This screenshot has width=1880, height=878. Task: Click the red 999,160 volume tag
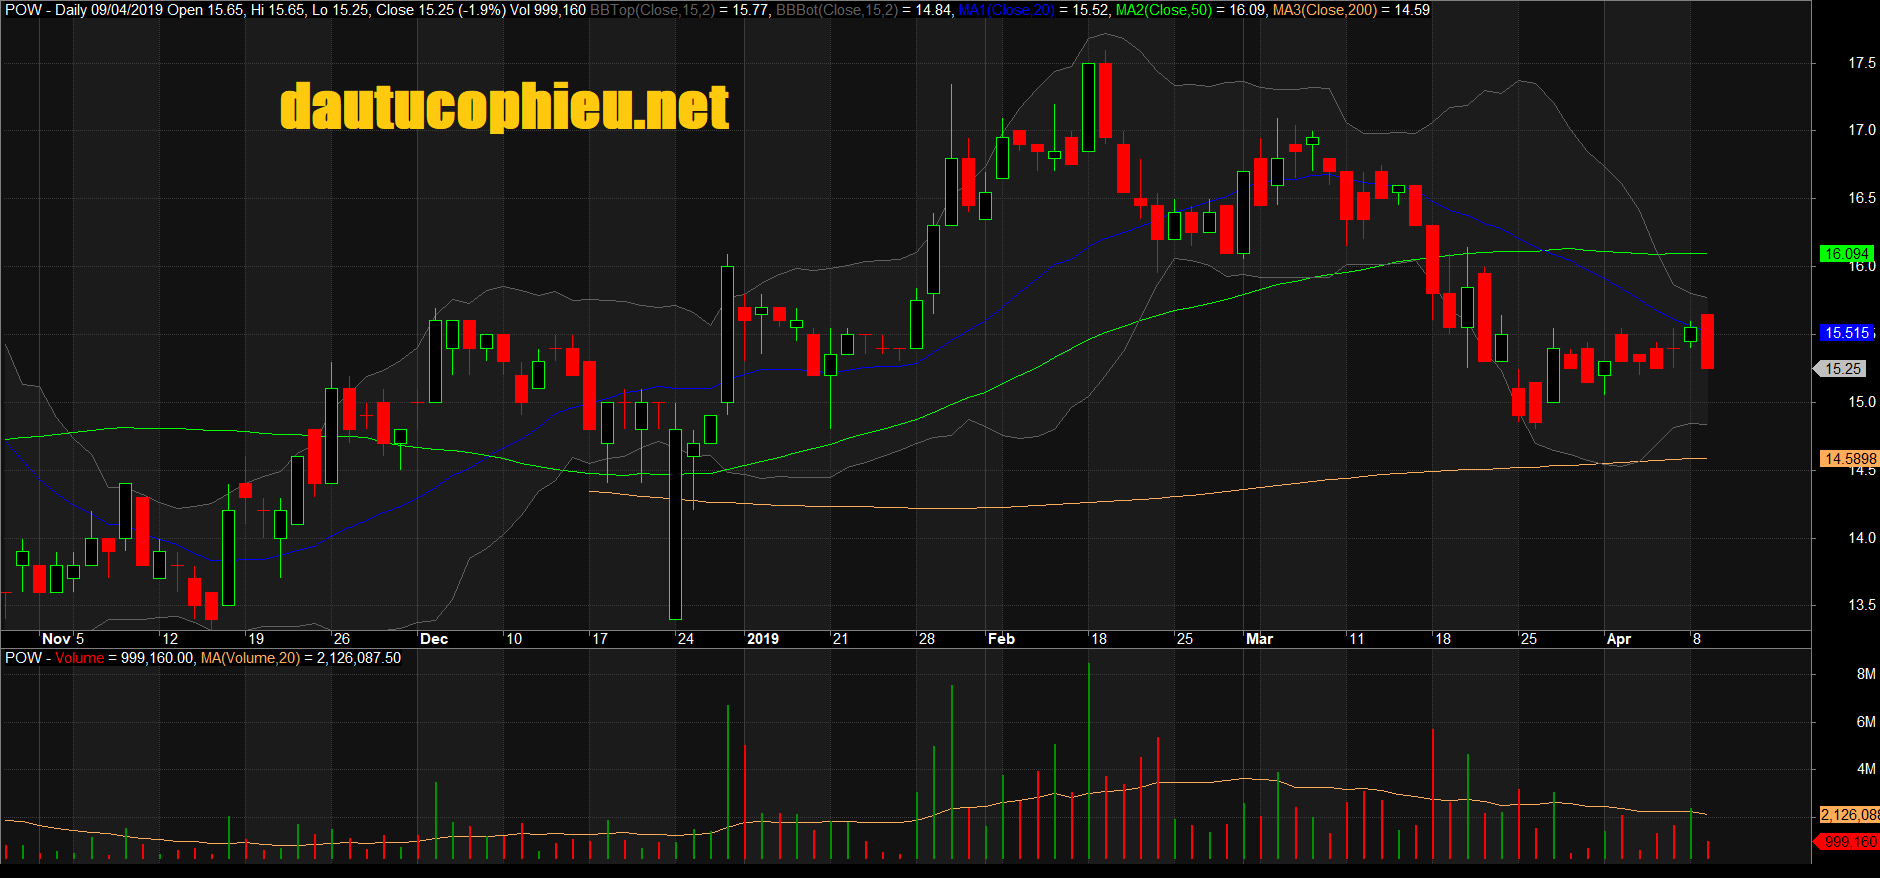[x=1846, y=842]
